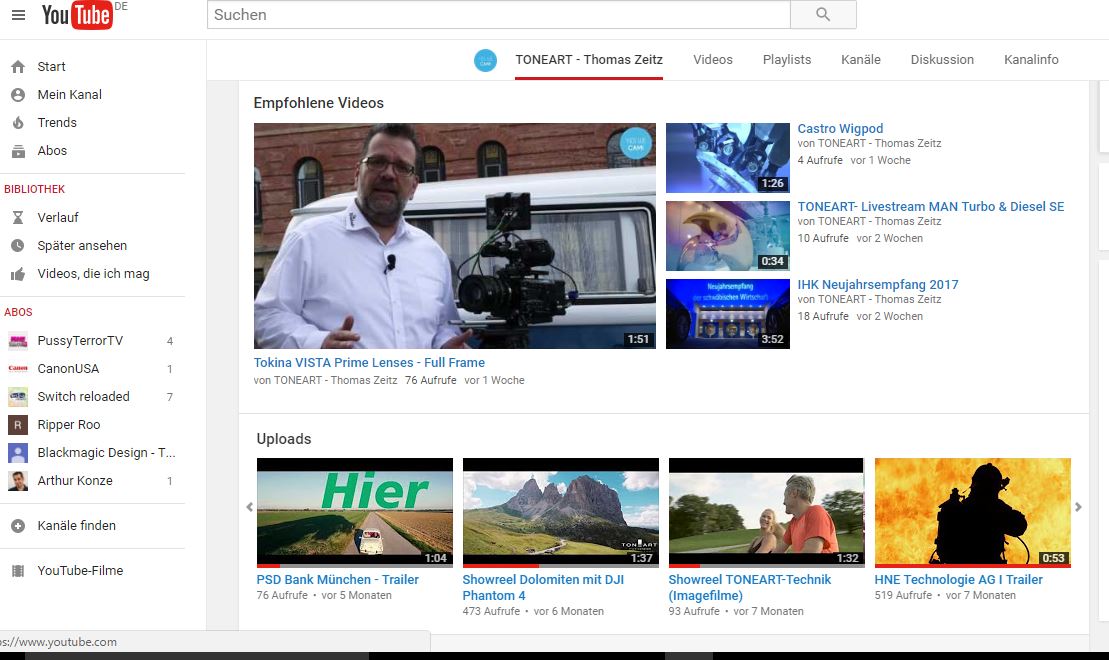Switch to the Kanalinfo tab

[x=1031, y=60]
